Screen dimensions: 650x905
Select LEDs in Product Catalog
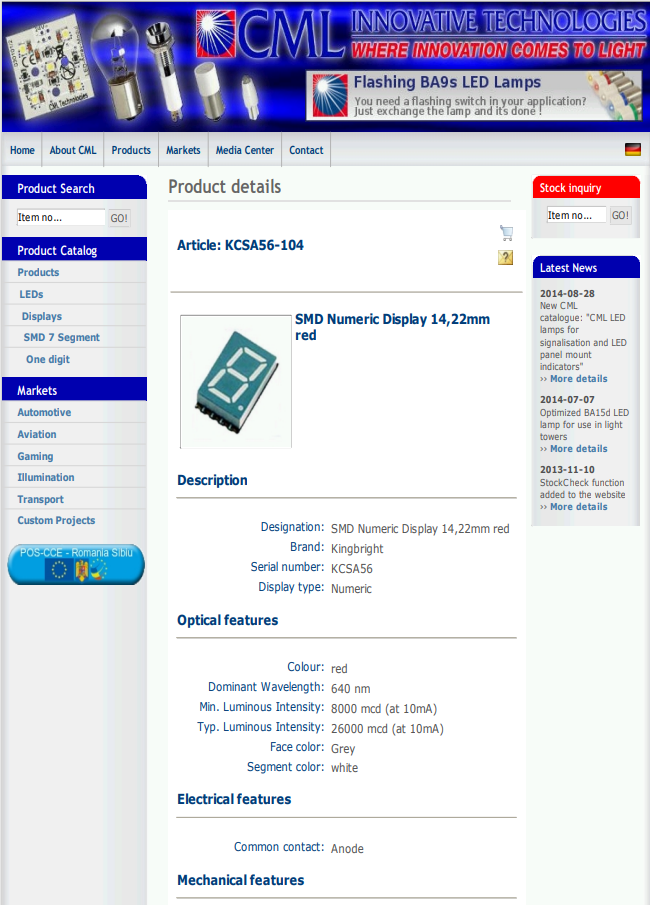point(31,294)
